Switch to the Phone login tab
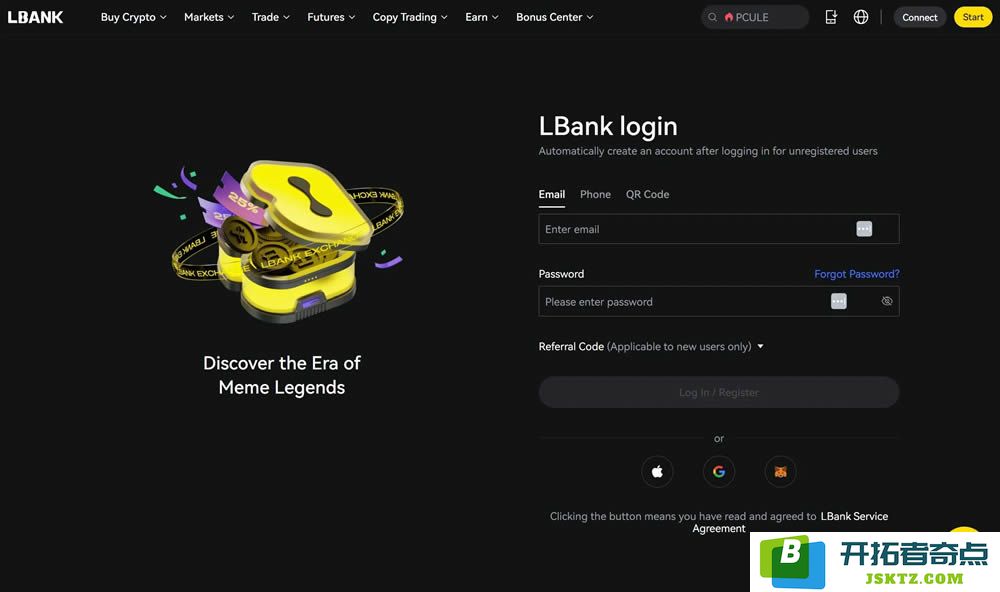Image resolution: width=1000 pixels, height=592 pixels. click(595, 195)
